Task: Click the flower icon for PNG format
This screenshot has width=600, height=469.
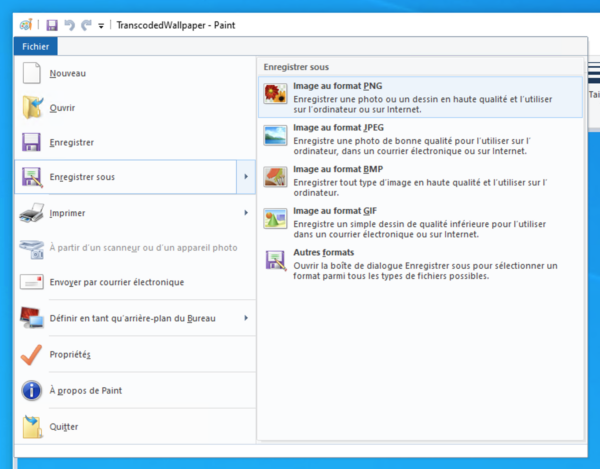Action: pos(275,94)
